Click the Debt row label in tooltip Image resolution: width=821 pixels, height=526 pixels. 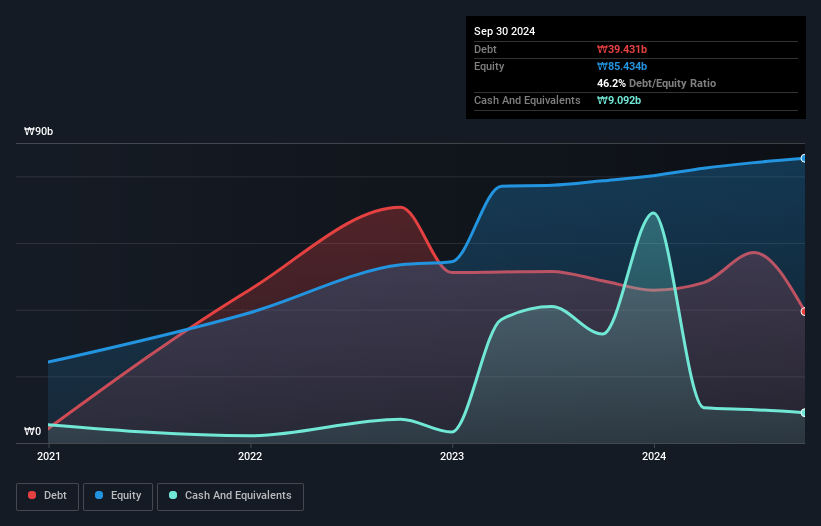click(485, 49)
